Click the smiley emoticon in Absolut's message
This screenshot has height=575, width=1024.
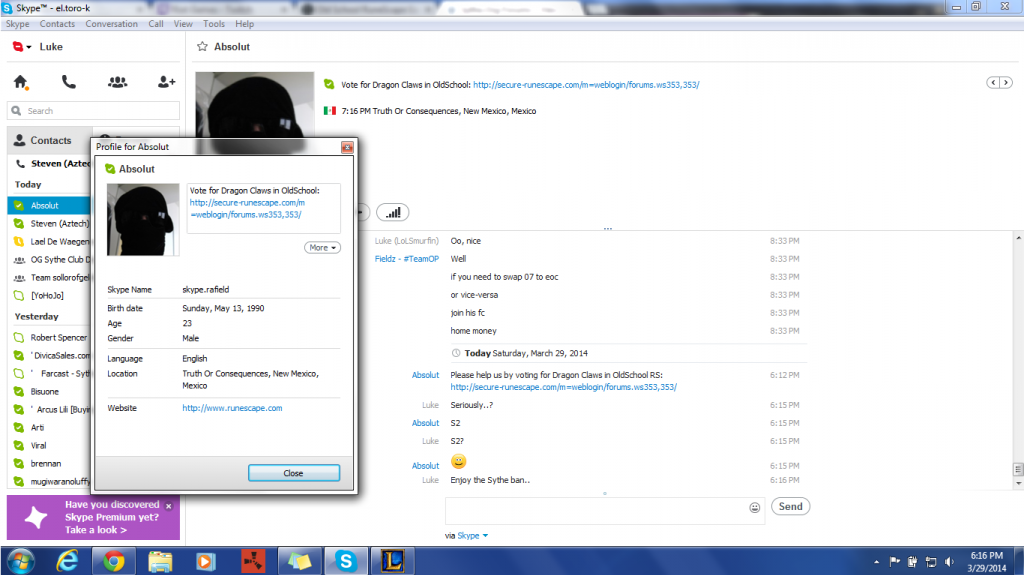pos(459,462)
